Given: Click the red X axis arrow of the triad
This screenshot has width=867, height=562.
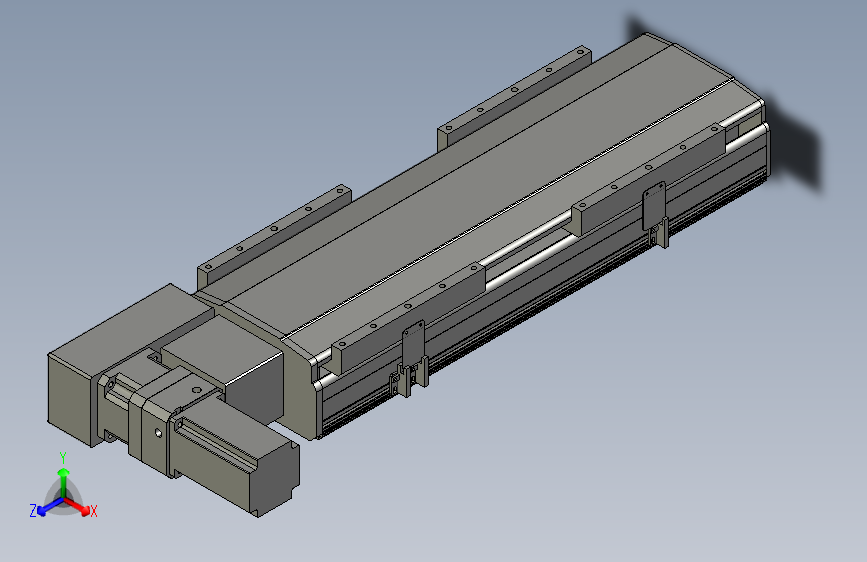Looking at the screenshot, I should (76, 506).
